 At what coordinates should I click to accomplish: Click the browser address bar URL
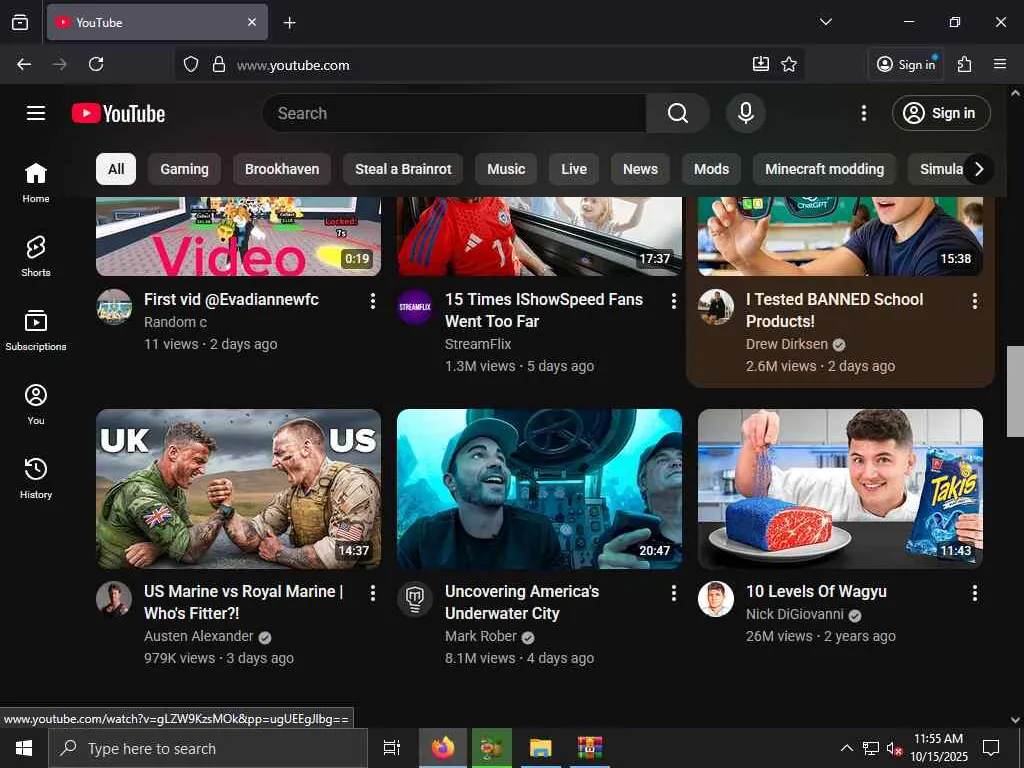pyautogui.click(x=293, y=65)
